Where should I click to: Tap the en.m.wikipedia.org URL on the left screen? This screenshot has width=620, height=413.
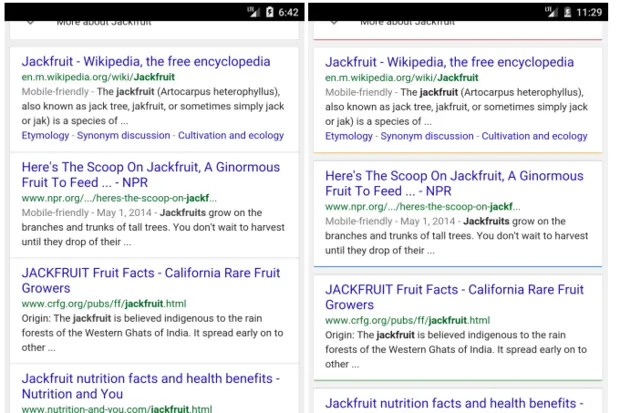98,77
